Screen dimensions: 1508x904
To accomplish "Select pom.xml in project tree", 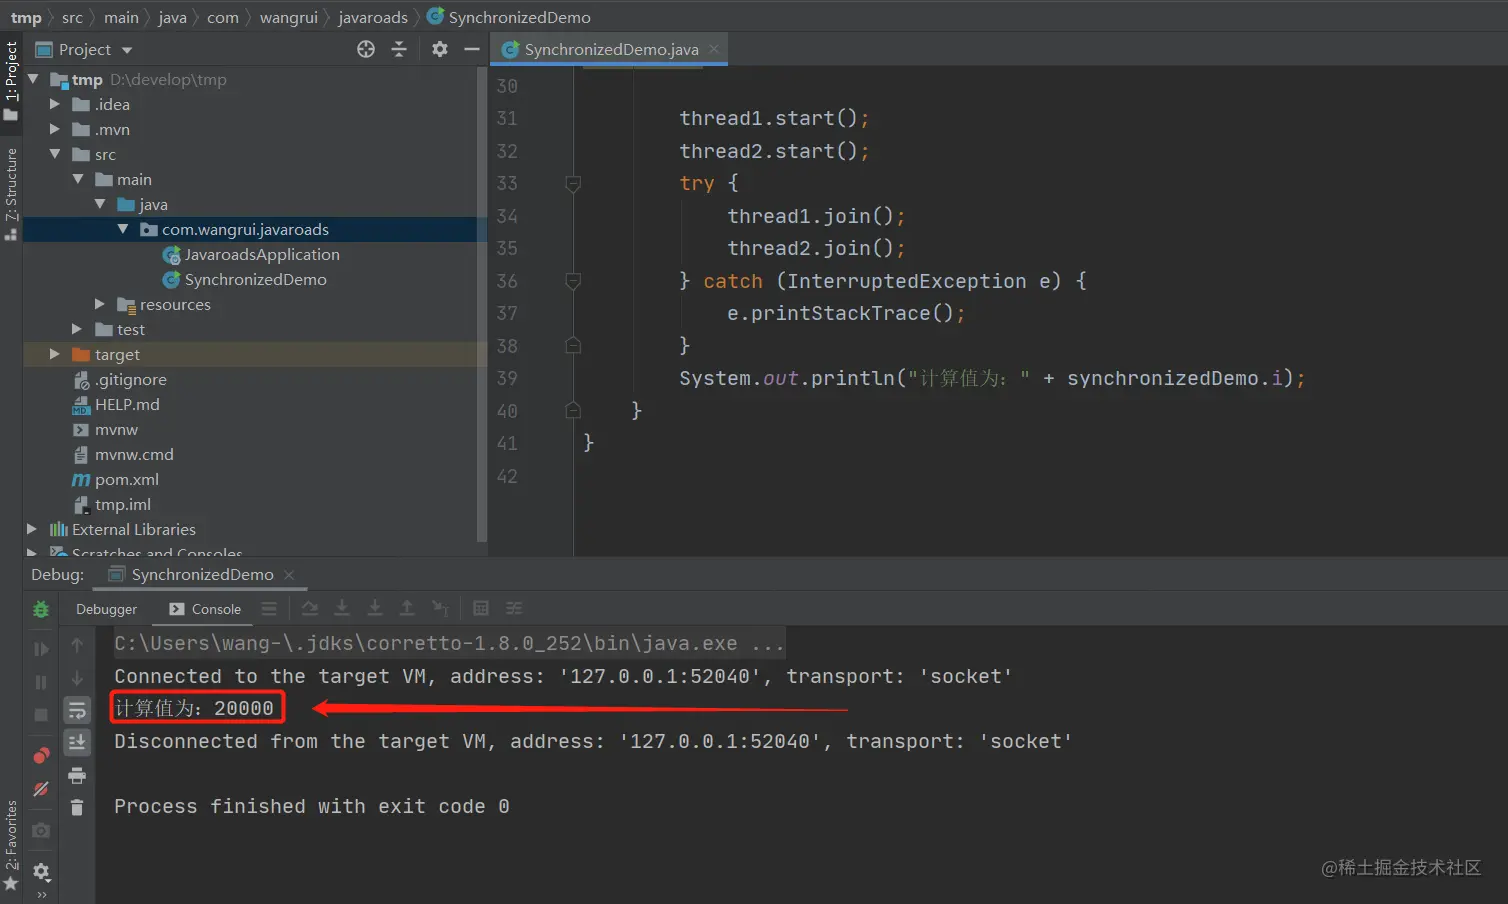I will click(x=115, y=479).
